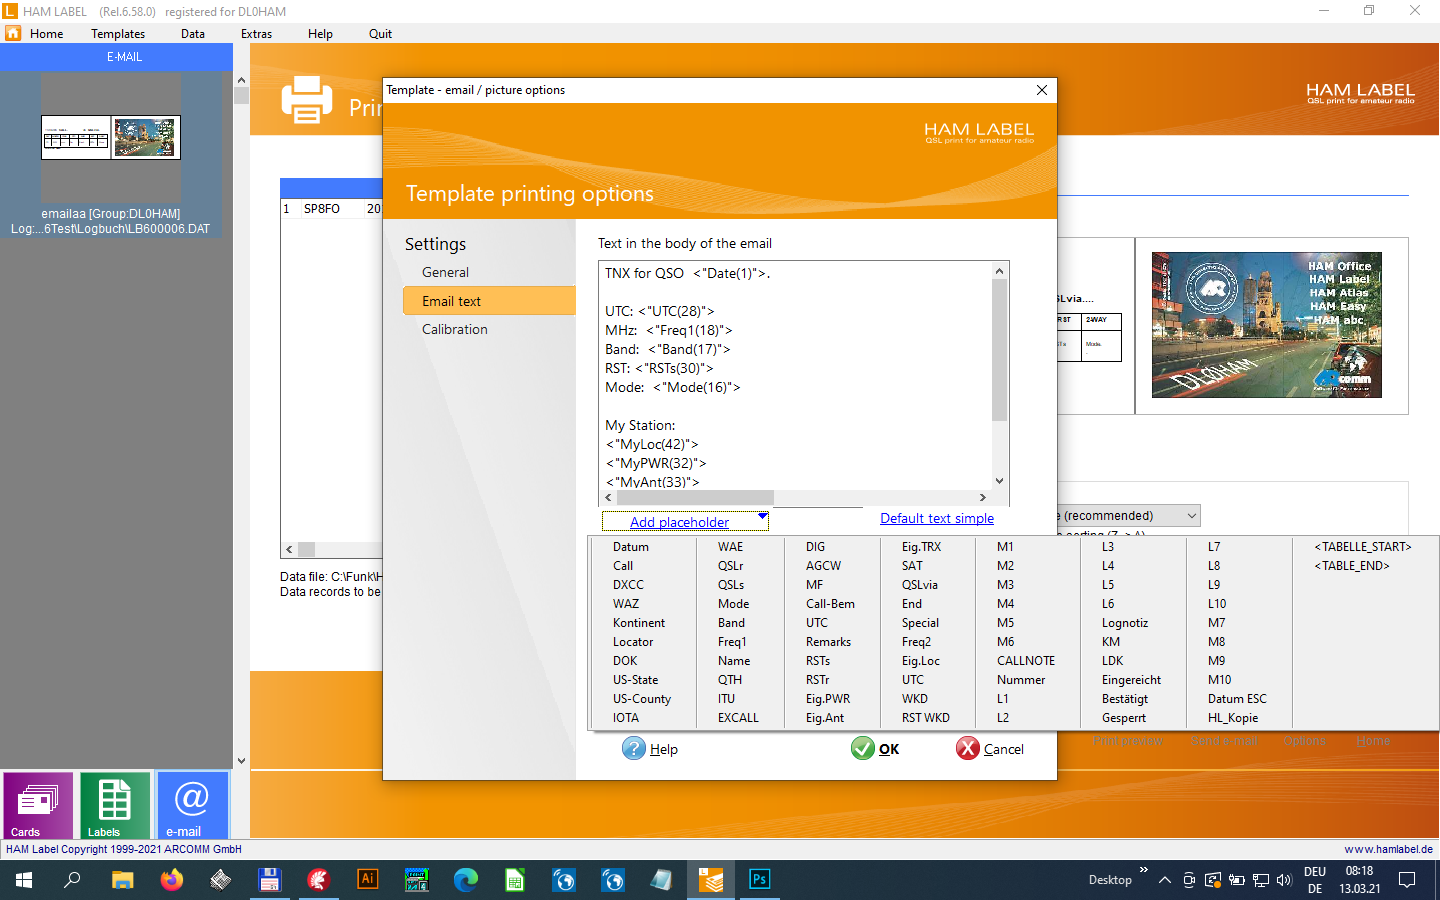Click Quit in the menu bar
Screen dimensions: 1440x900
pos(380,34)
